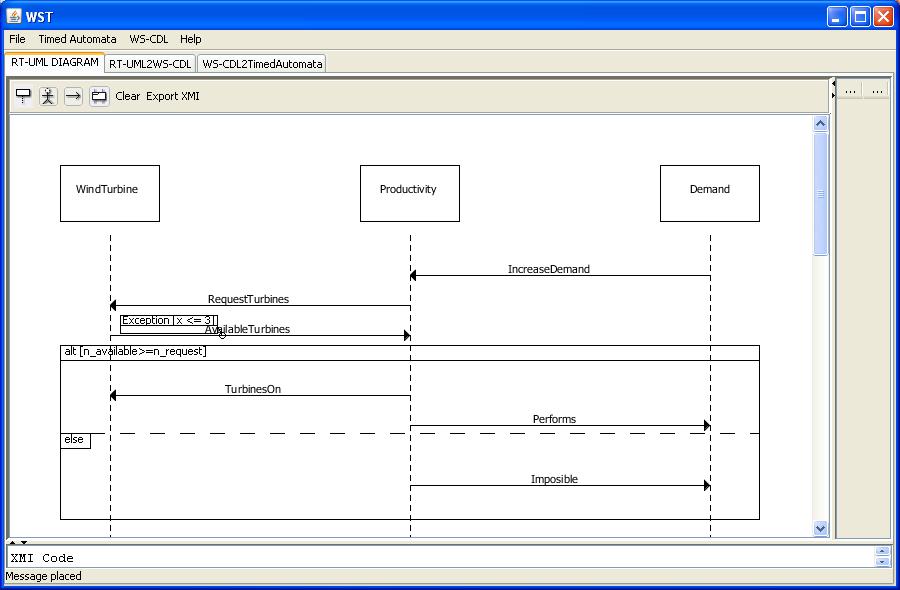Image resolution: width=900 pixels, height=590 pixels.
Task: Switch to the WS-CDL2TimedAutomata tab
Action: (x=262, y=64)
